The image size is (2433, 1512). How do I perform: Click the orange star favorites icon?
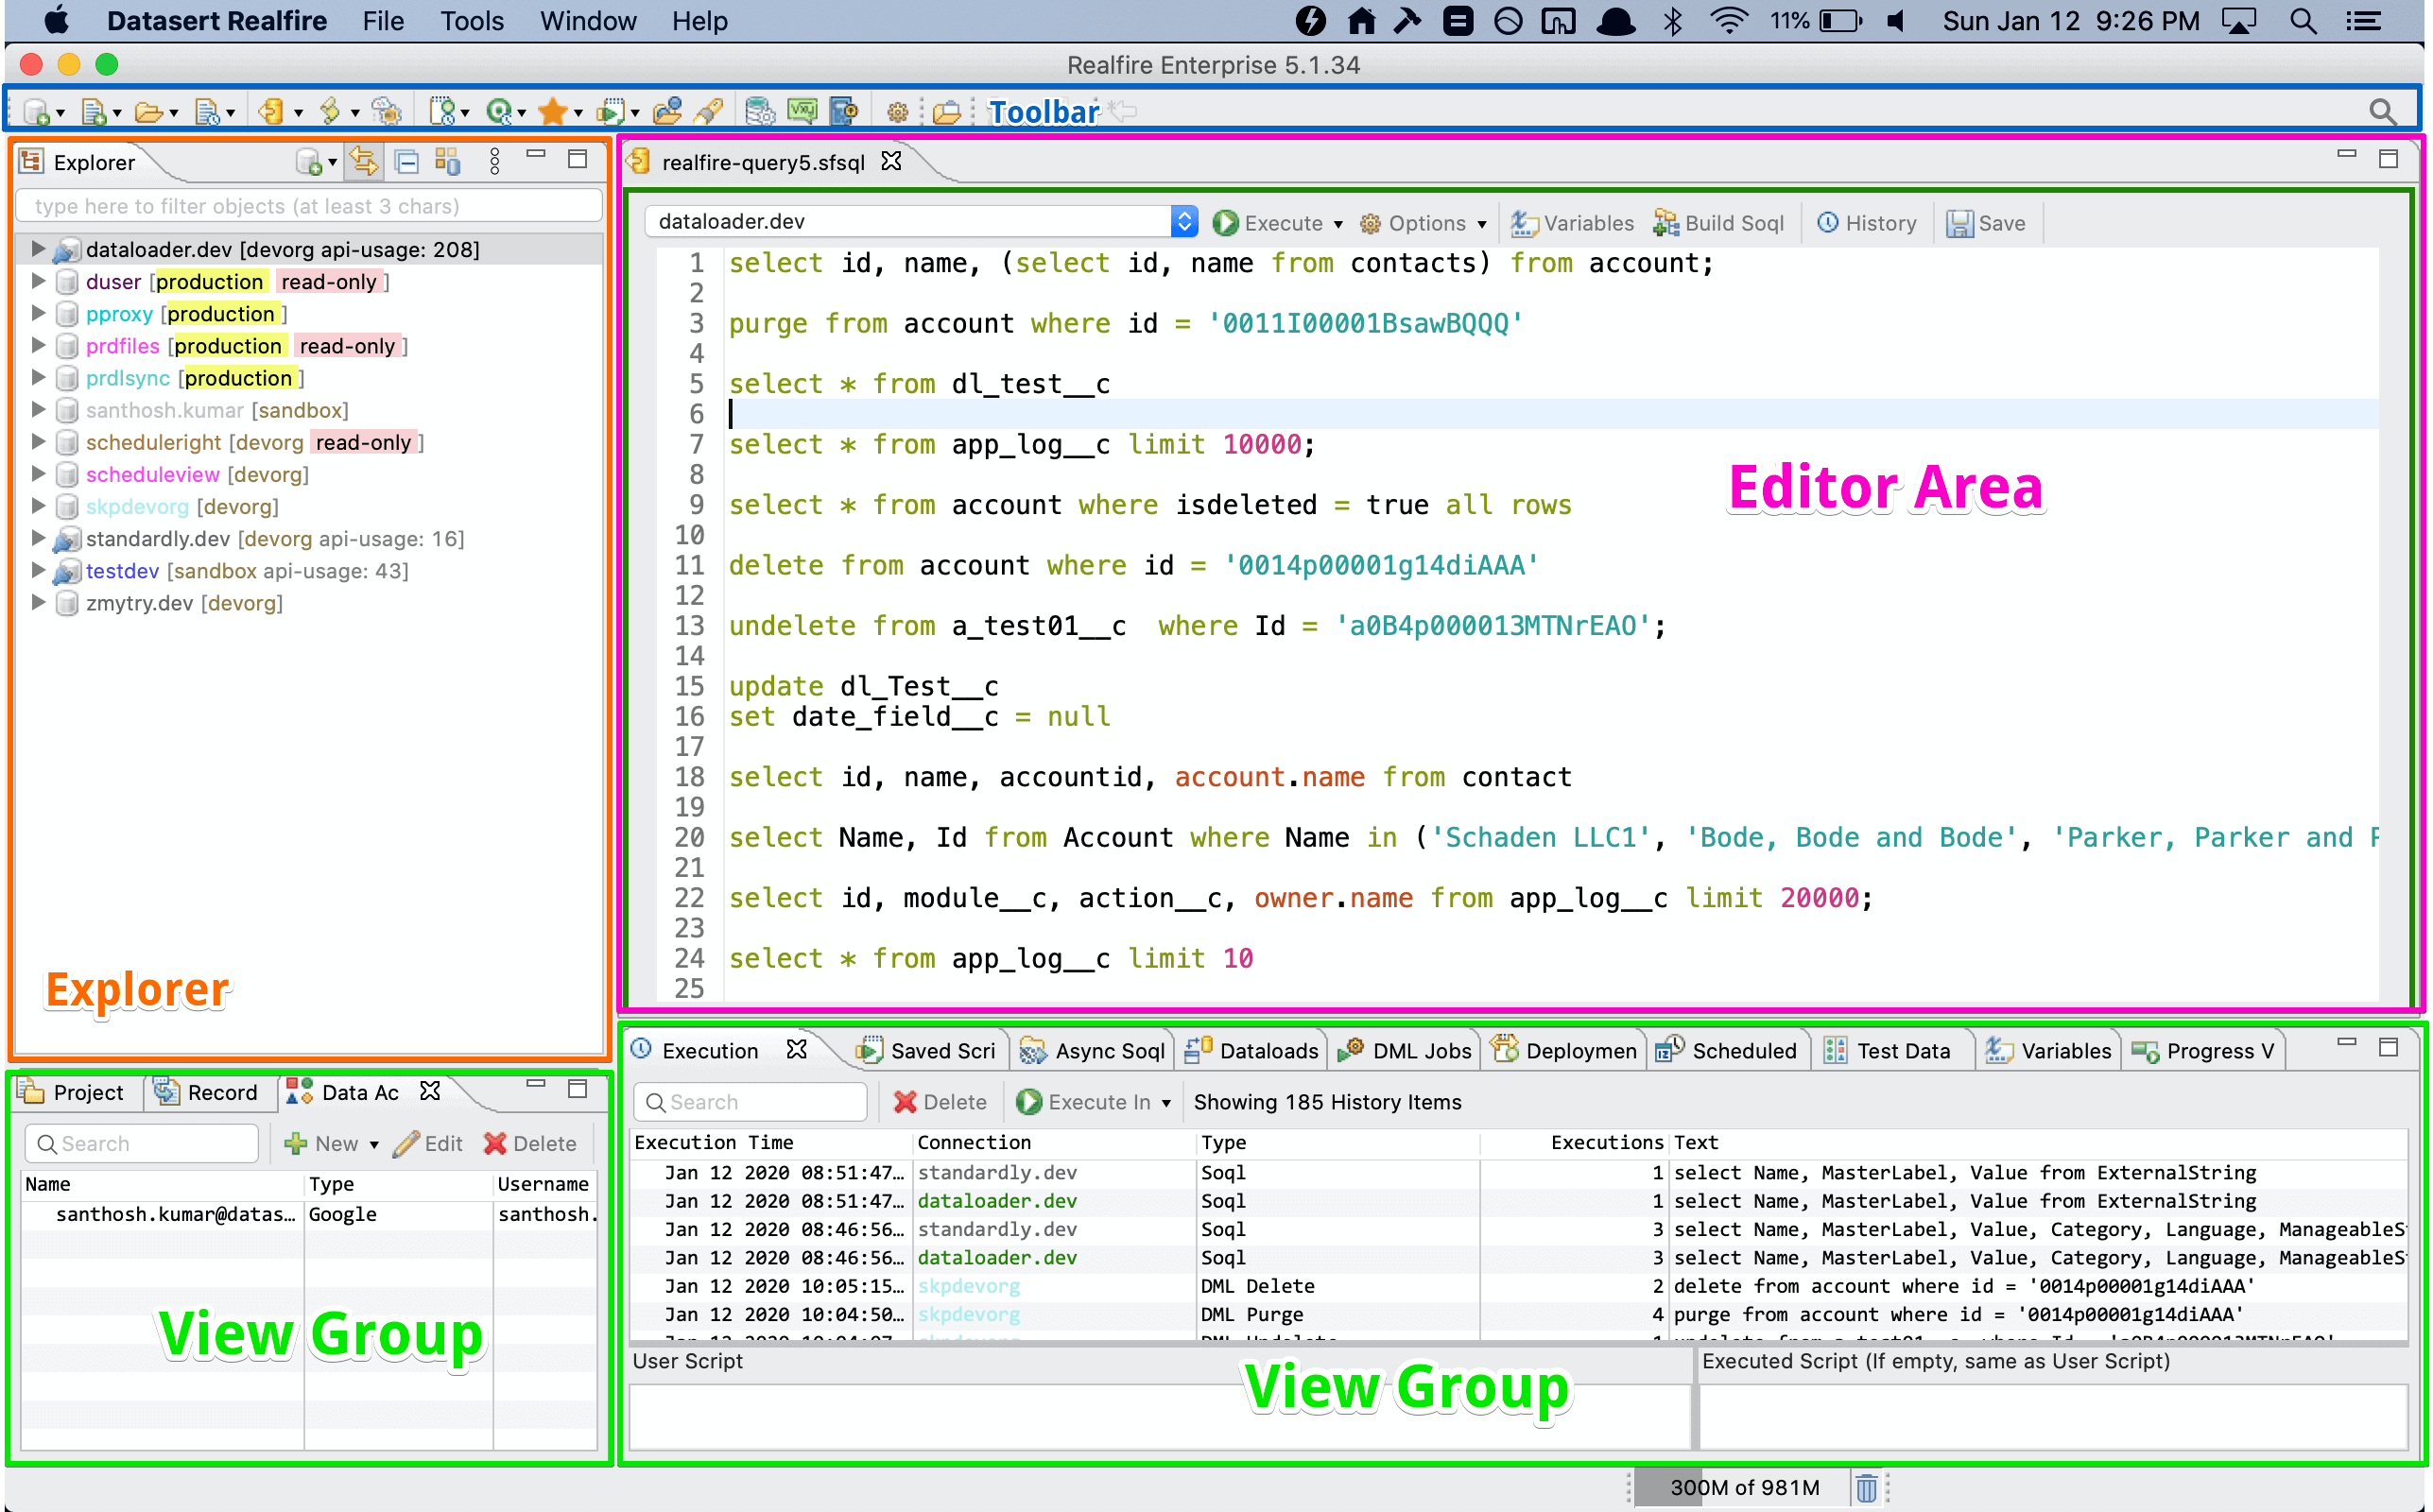(x=552, y=111)
